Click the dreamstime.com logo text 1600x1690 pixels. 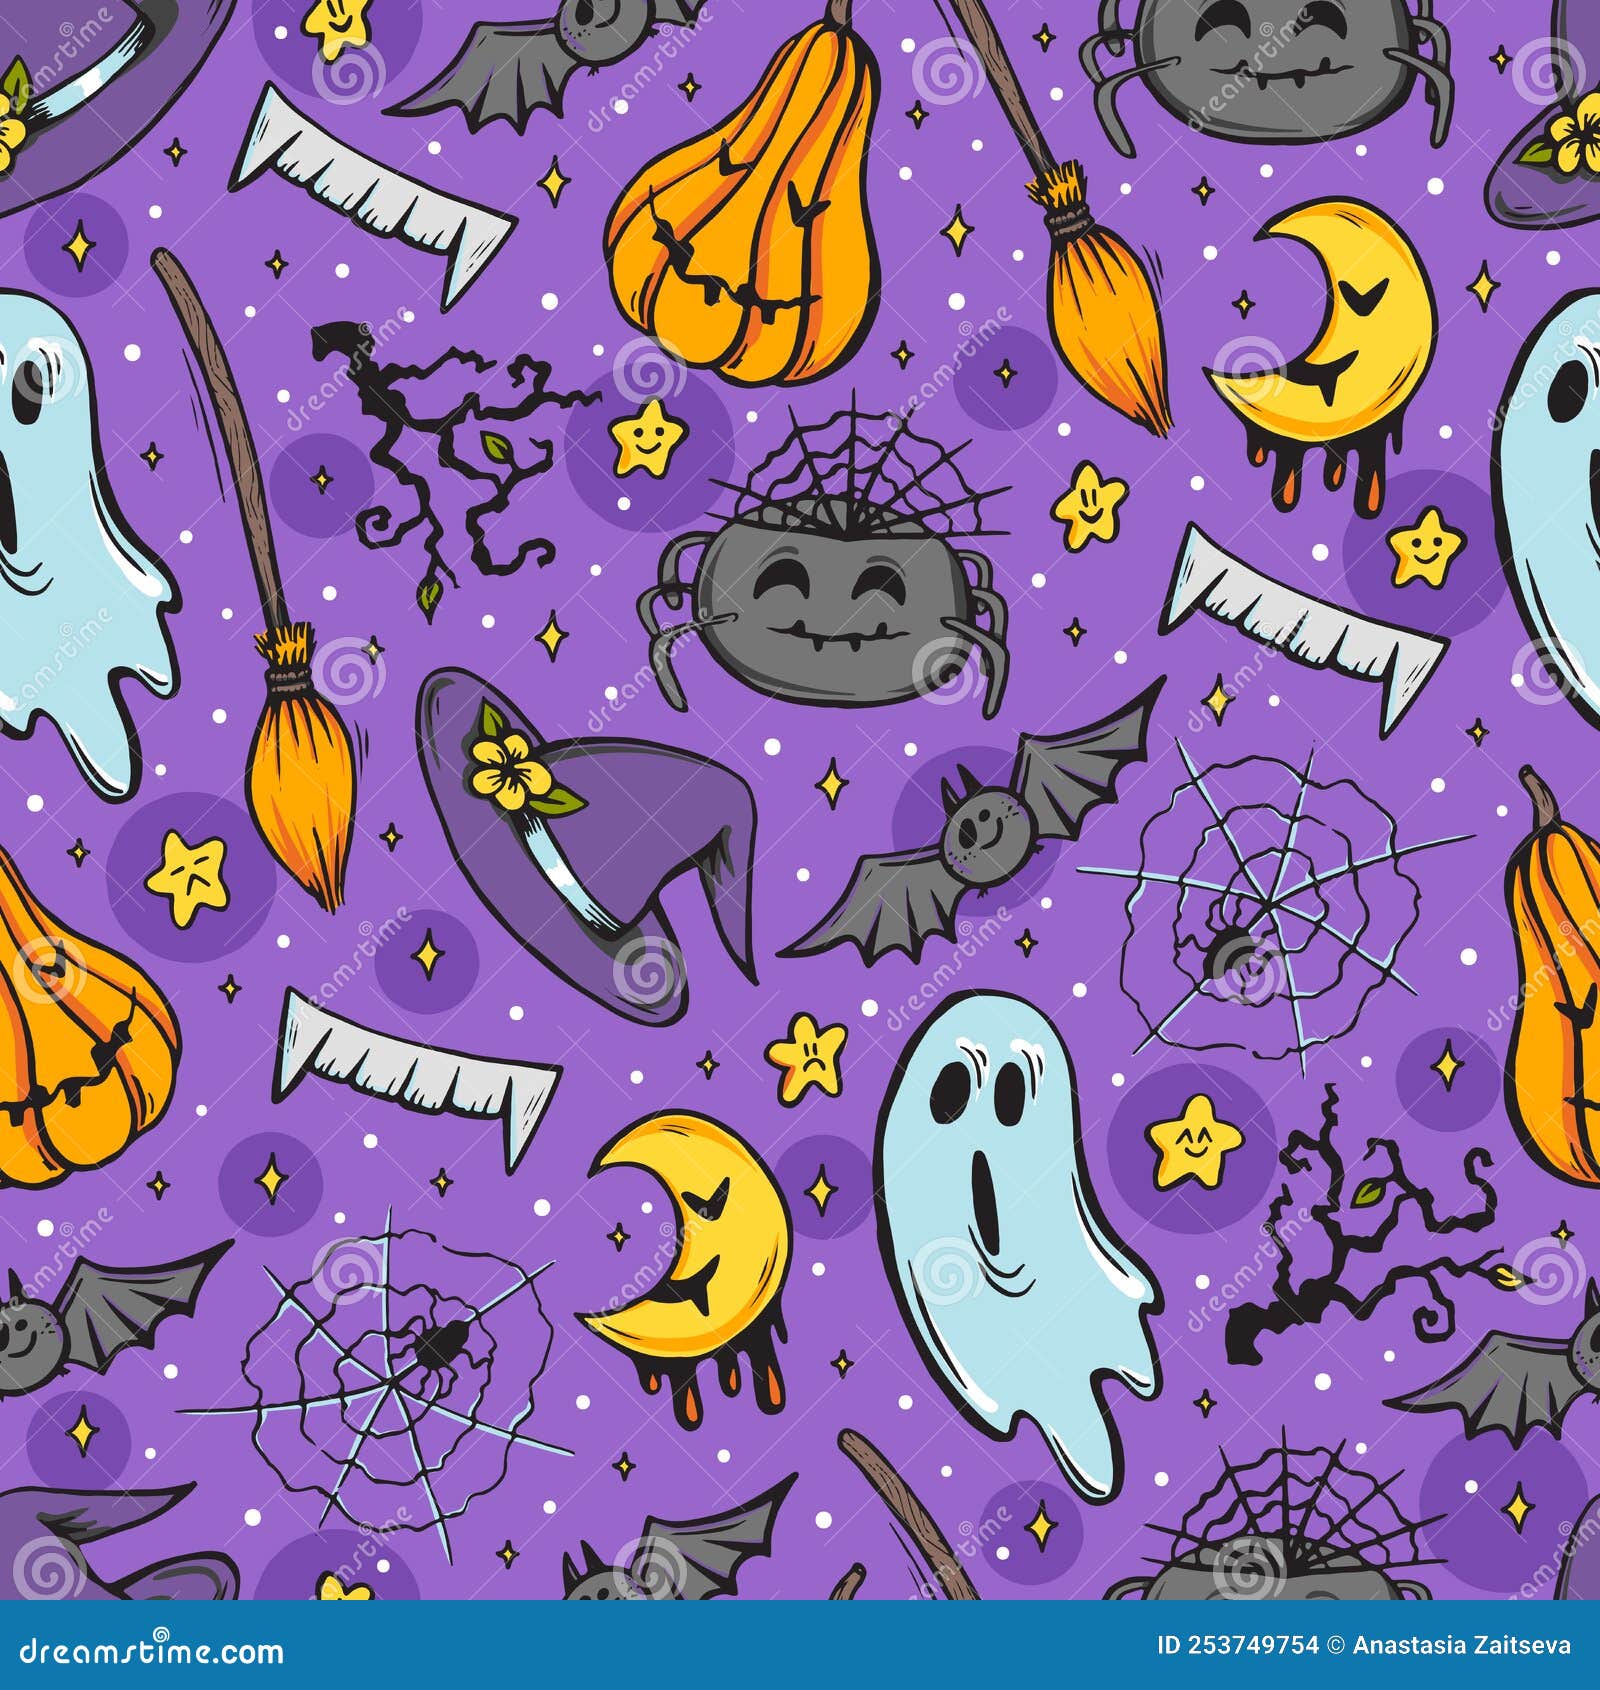click(152, 1649)
